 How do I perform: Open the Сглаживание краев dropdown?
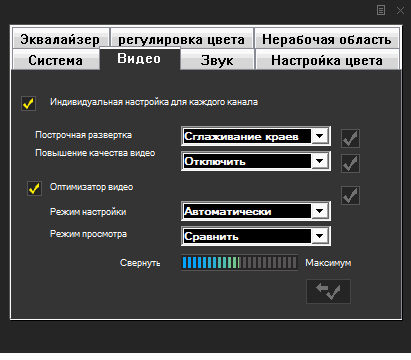point(256,136)
